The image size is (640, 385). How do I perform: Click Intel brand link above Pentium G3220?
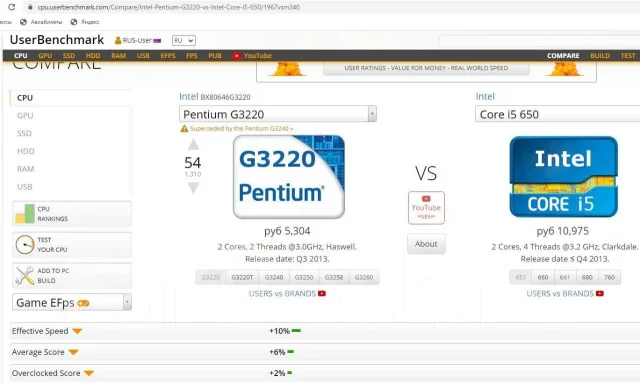coord(189,96)
